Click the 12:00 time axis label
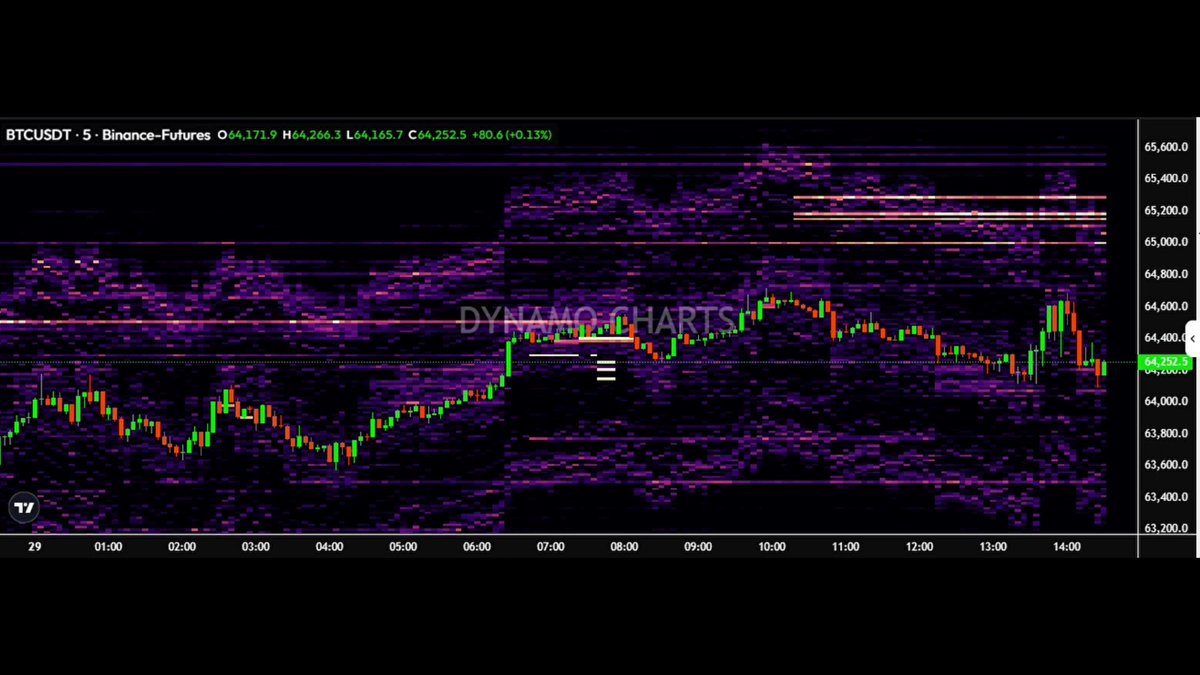This screenshot has width=1200, height=675. tap(920, 547)
